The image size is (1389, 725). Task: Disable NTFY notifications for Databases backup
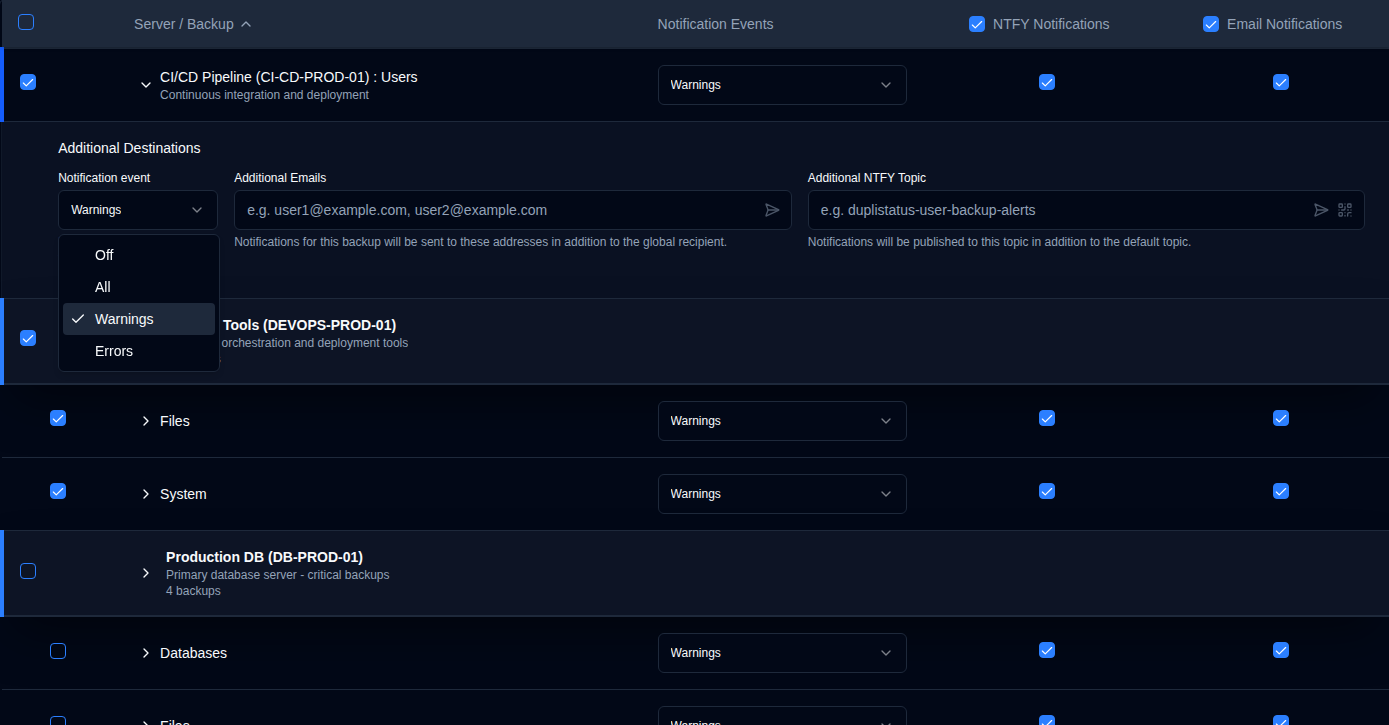[1047, 650]
